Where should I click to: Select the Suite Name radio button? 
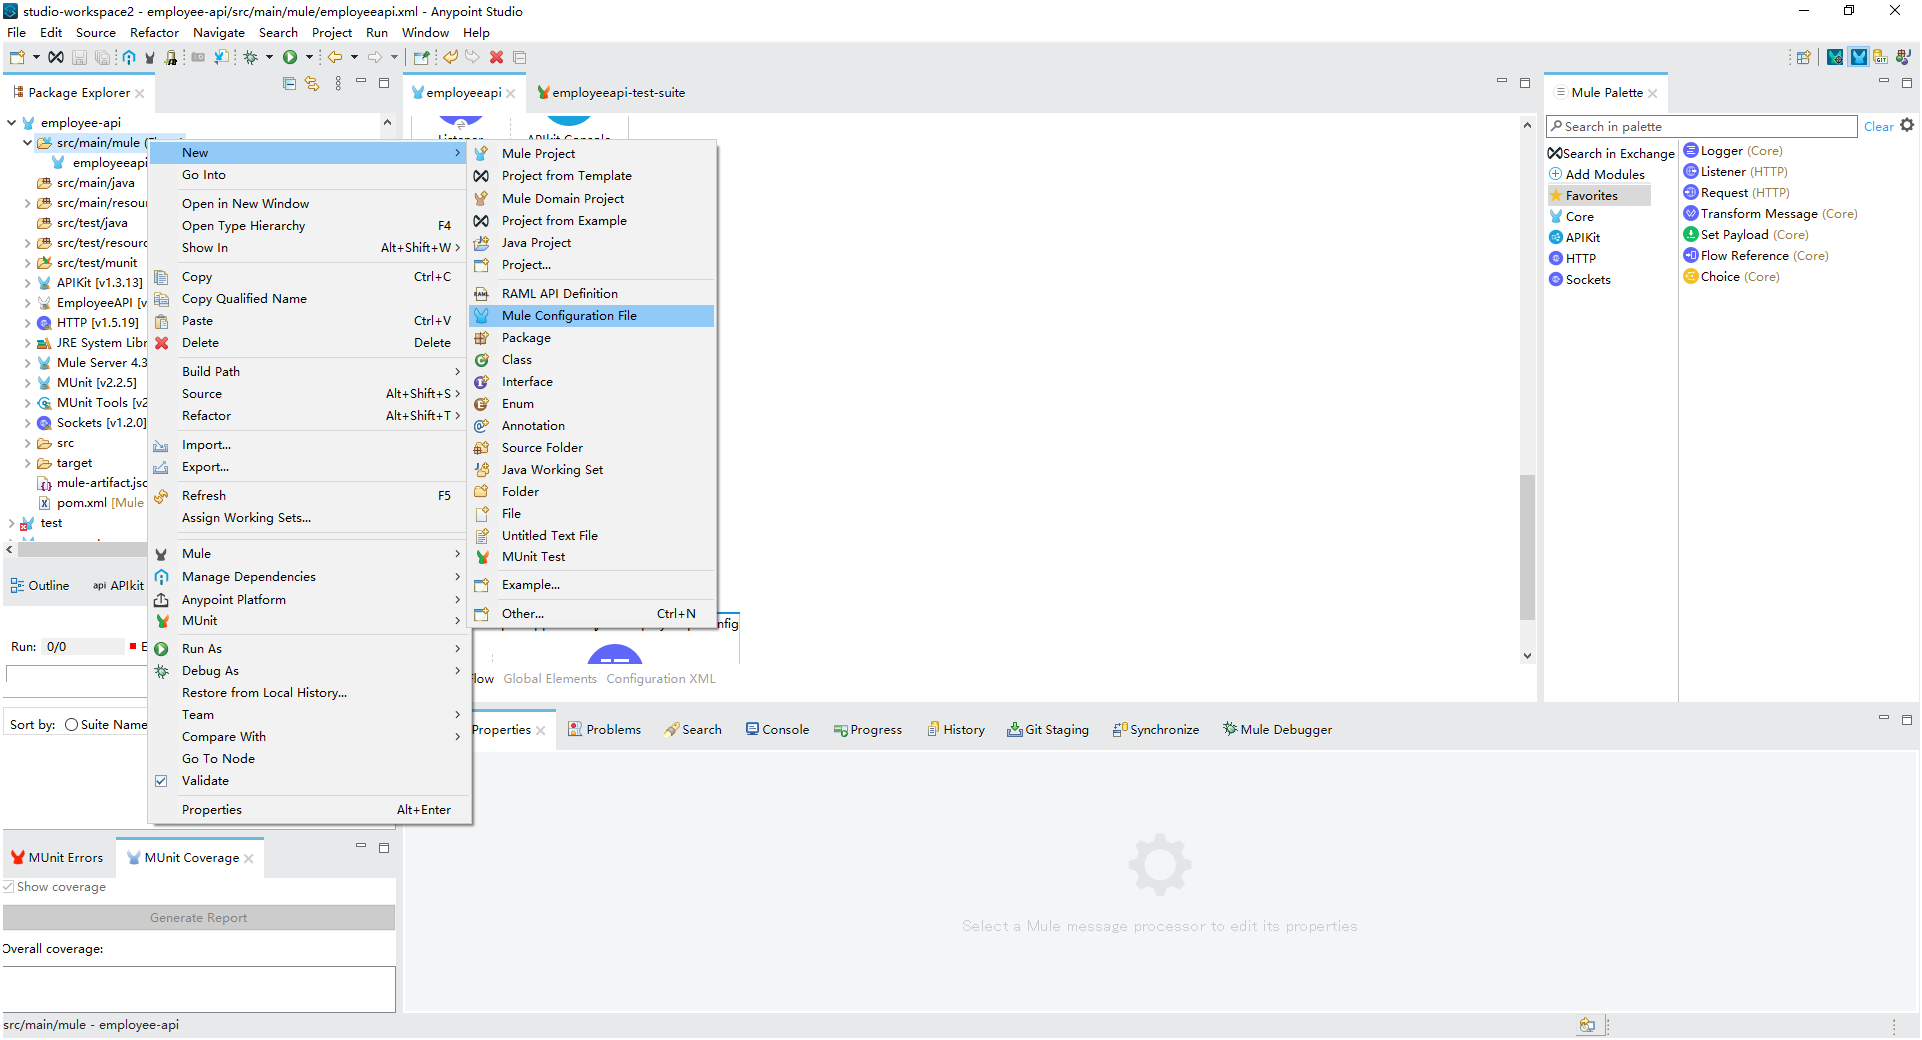[x=71, y=725]
